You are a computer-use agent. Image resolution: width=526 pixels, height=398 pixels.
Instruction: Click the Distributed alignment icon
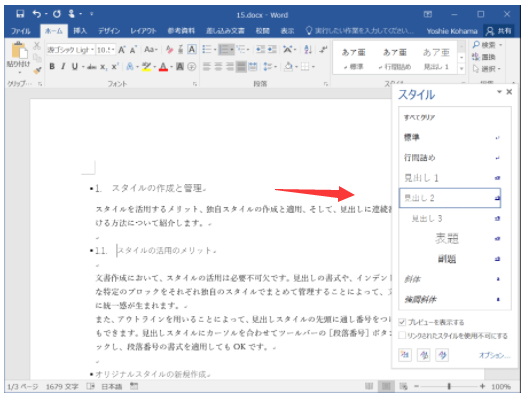pos(253,66)
